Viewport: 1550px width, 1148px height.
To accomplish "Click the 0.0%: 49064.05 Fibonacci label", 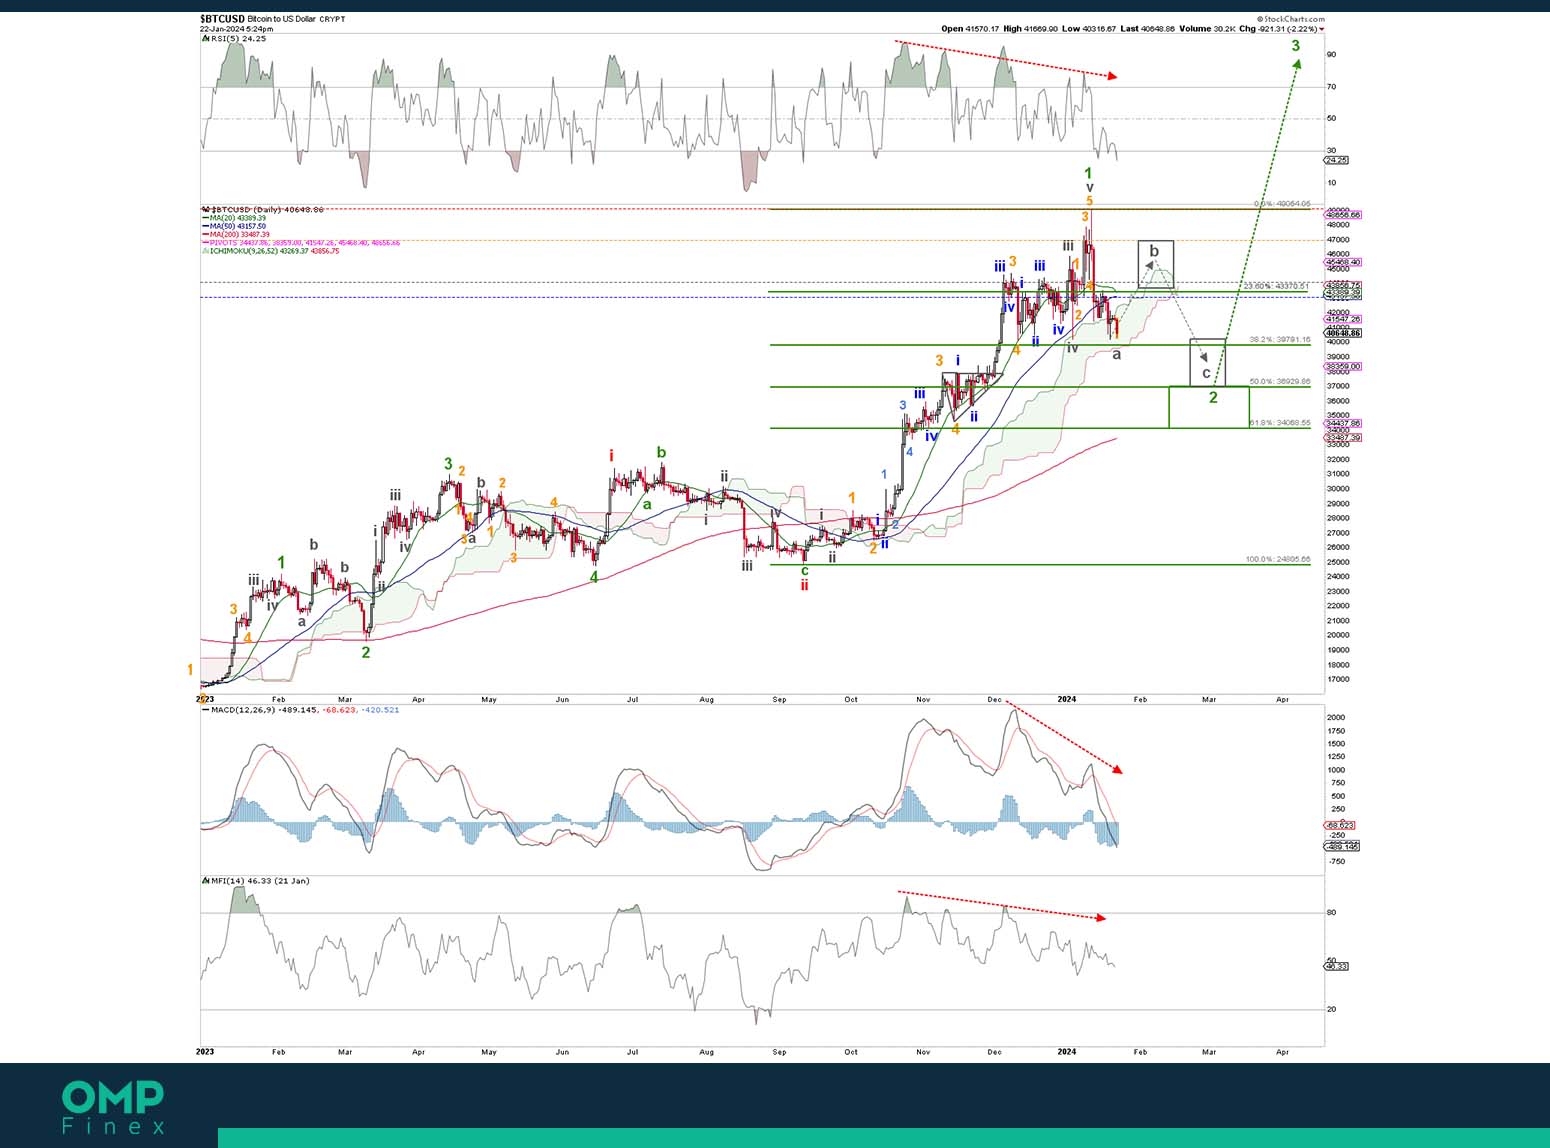I will click(x=1282, y=204).
